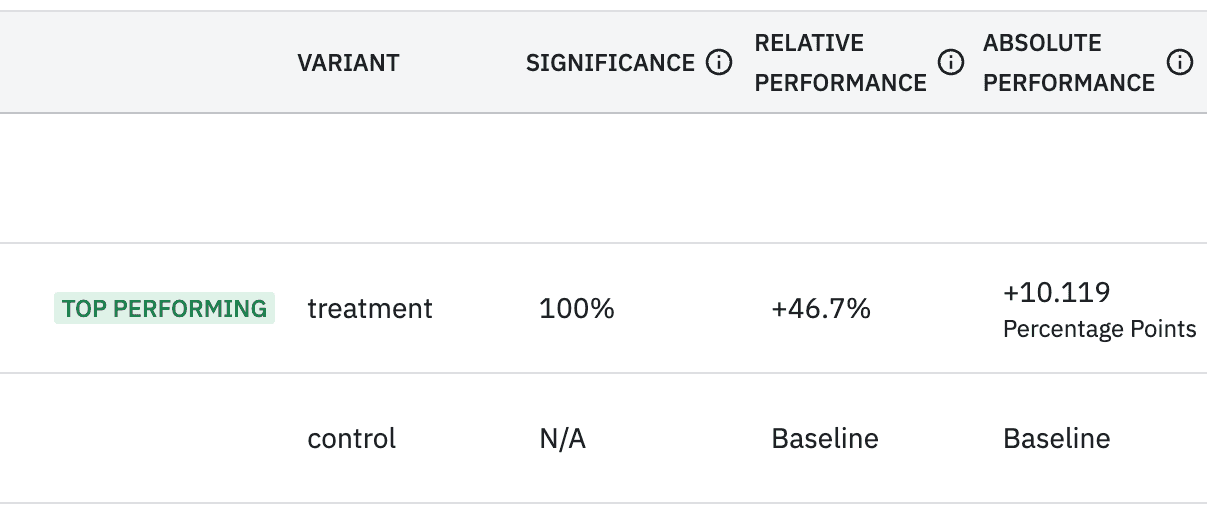Open the Relative Performance info icon

(950, 63)
